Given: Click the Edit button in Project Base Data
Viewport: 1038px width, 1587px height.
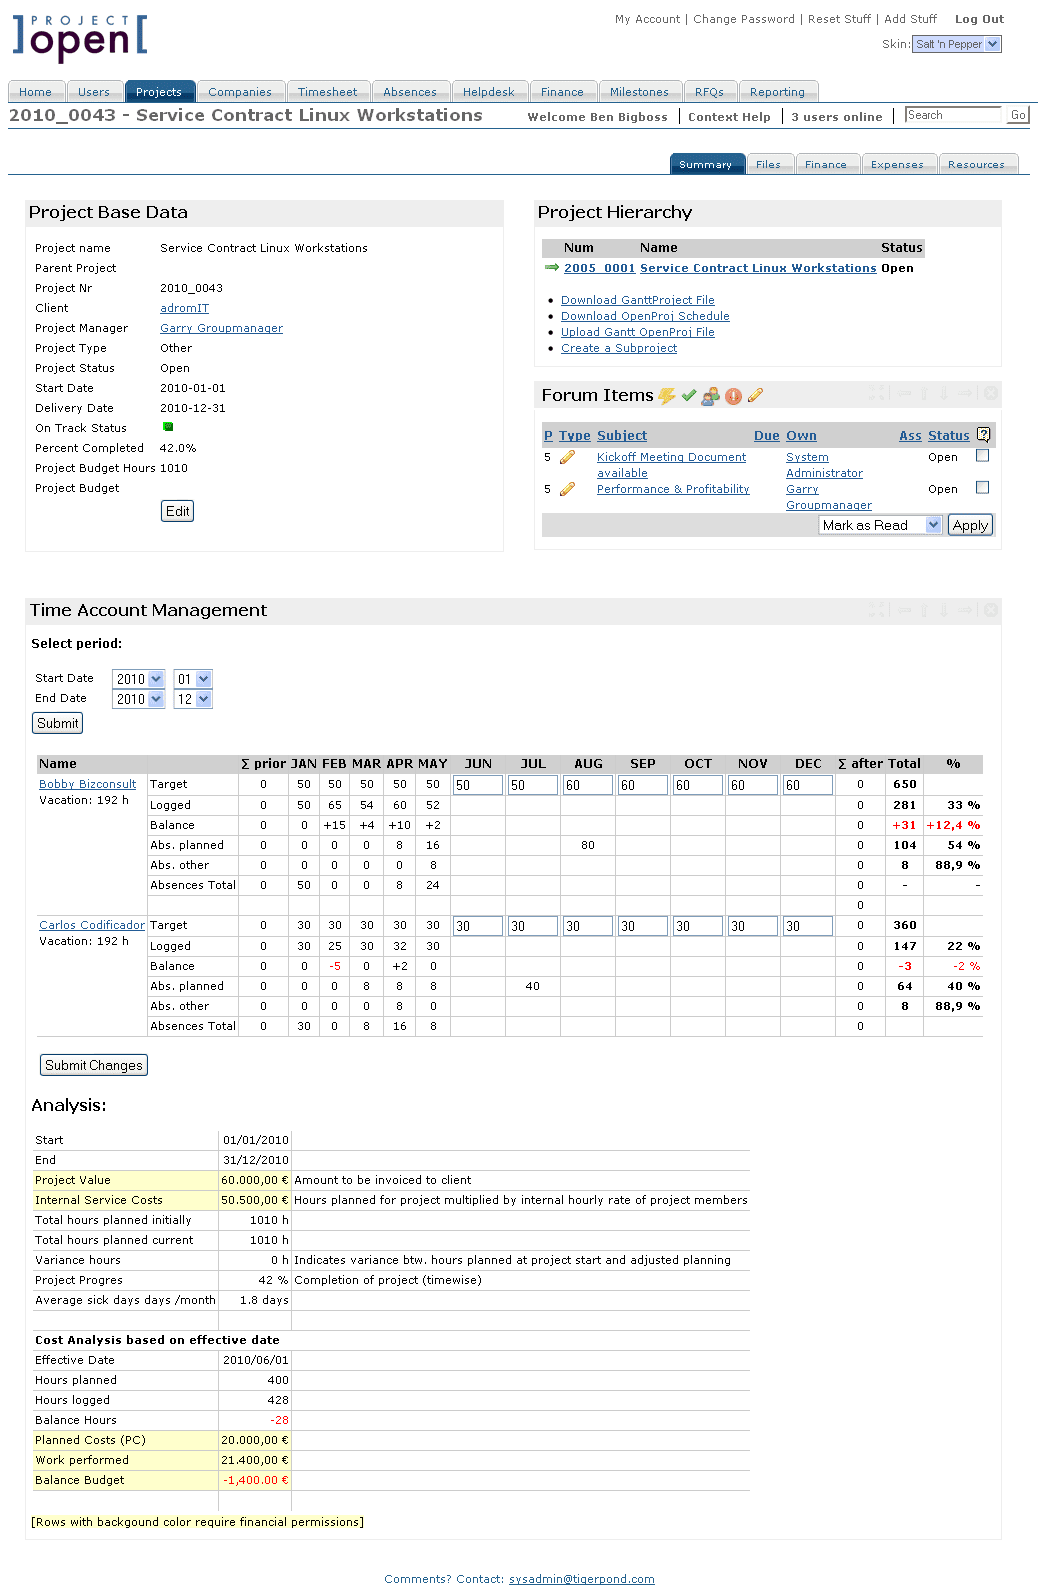Looking at the screenshot, I should point(178,511).
